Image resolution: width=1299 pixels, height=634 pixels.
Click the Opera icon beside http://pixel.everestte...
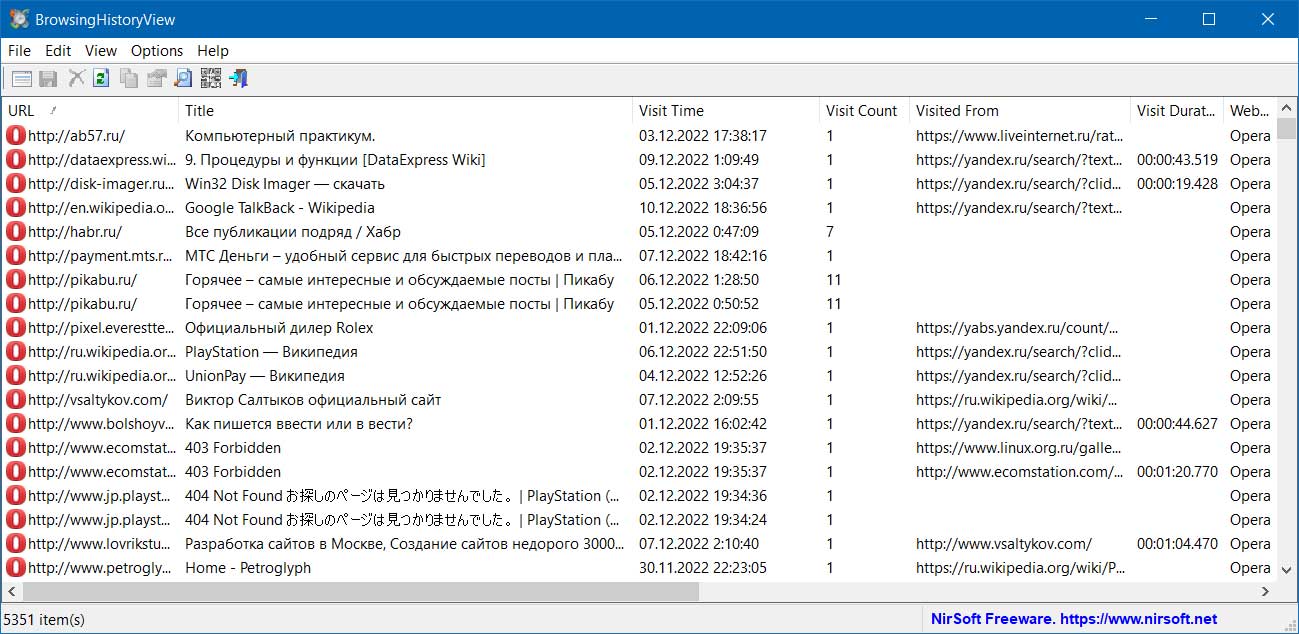pyautogui.click(x=16, y=327)
